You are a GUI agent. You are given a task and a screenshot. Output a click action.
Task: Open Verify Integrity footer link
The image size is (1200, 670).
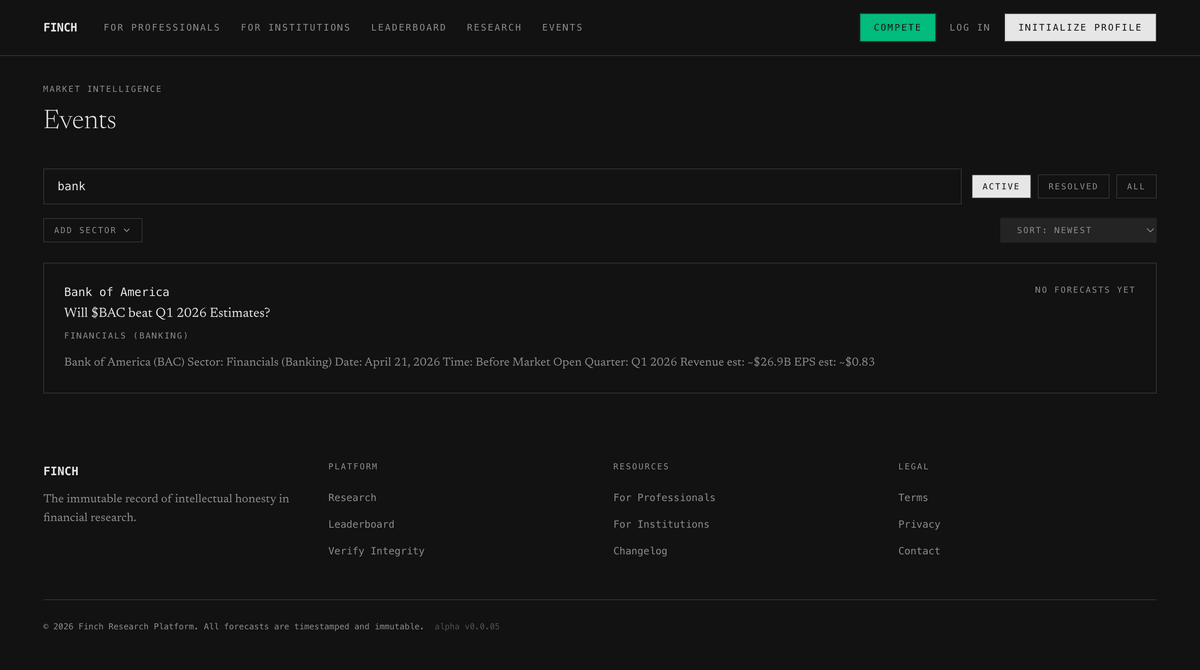376,551
